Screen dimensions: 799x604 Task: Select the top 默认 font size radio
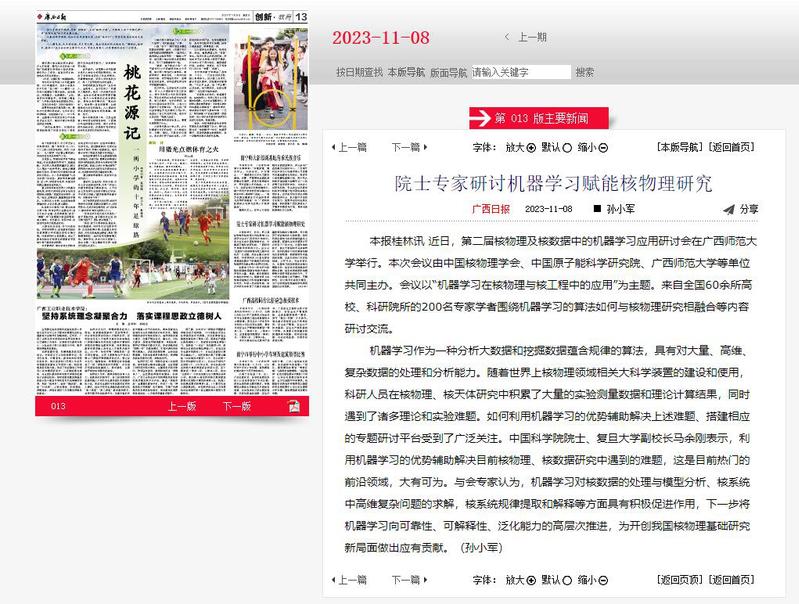pyautogui.click(x=566, y=147)
